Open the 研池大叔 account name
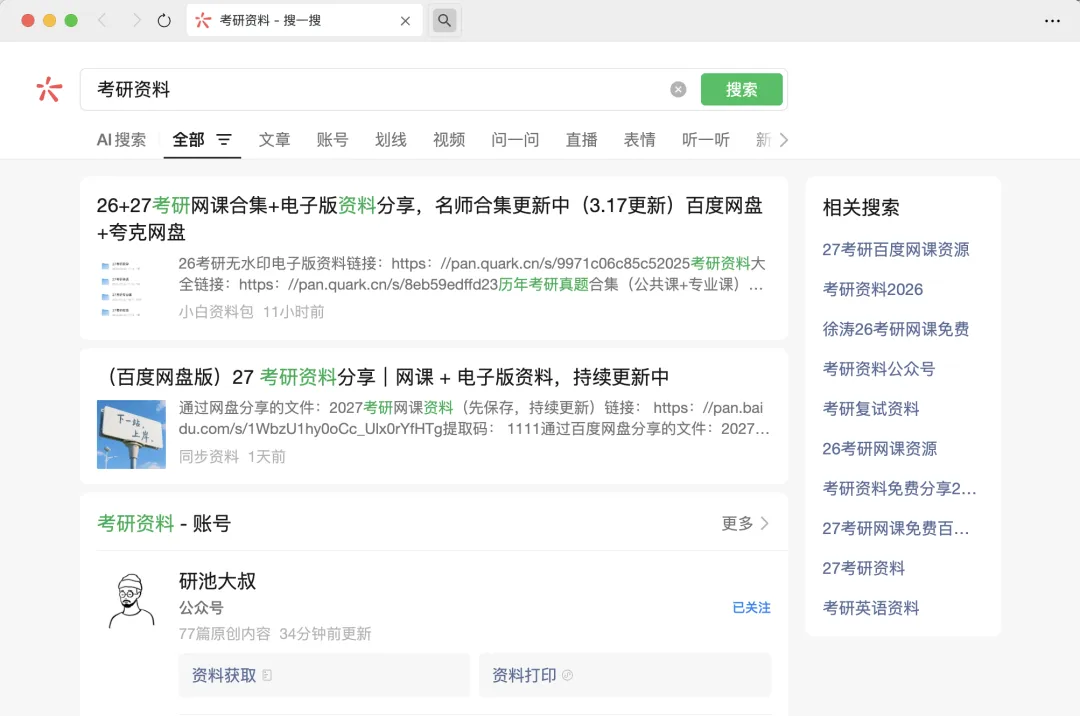Viewport: 1080px width, 716px height. click(217, 581)
